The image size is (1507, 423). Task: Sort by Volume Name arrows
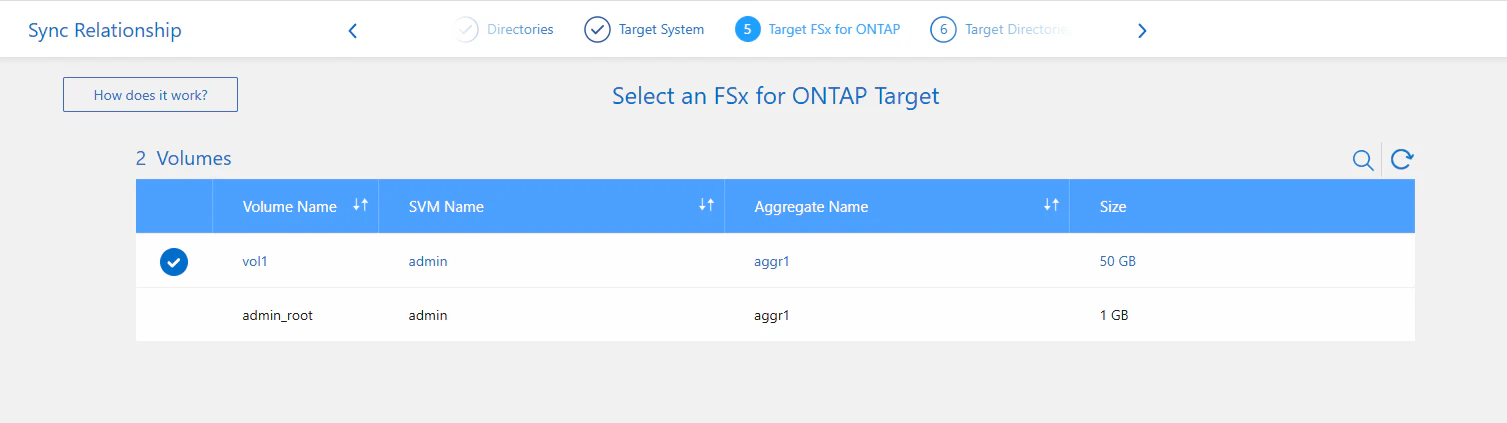(x=361, y=204)
